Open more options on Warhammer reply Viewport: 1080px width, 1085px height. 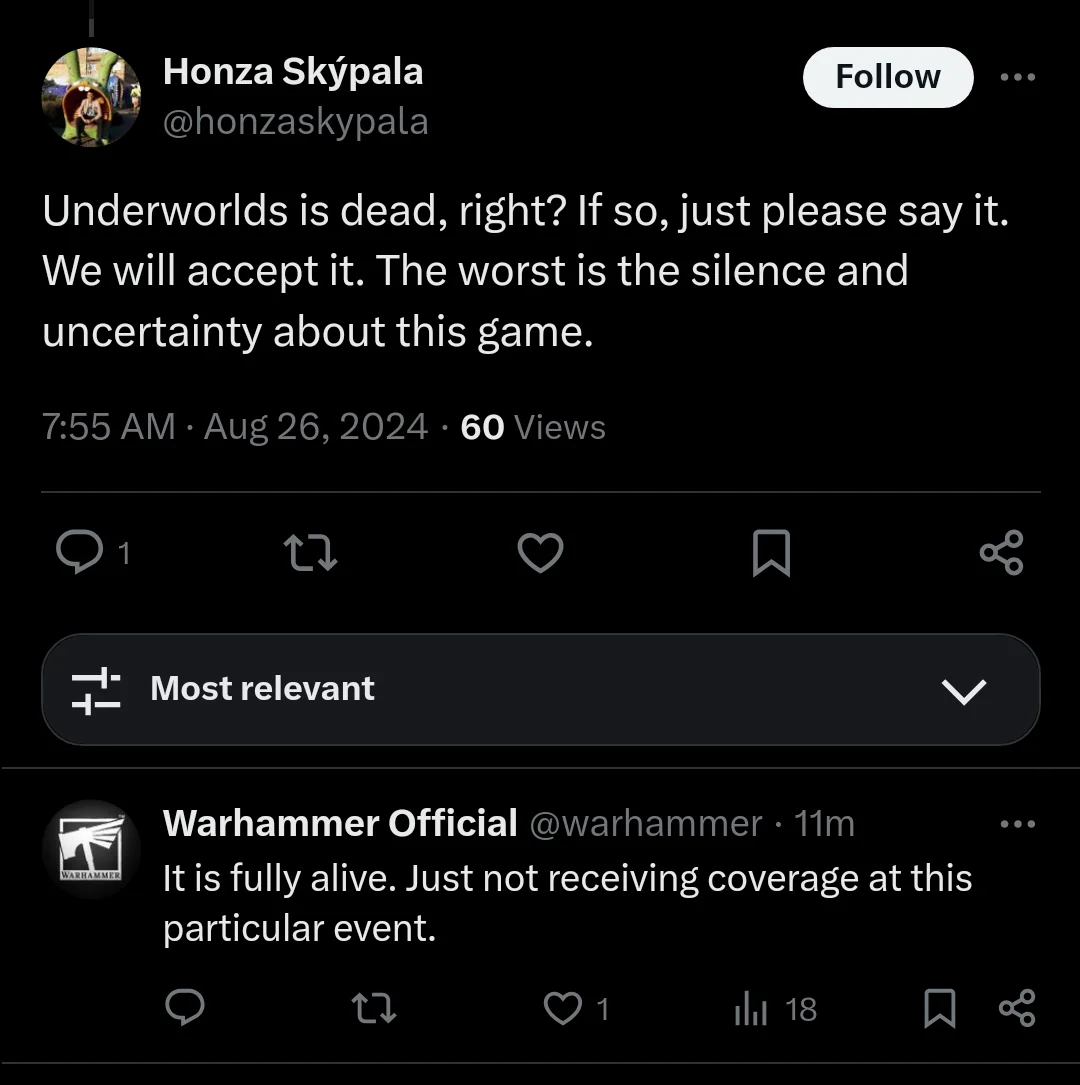[x=1018, y=824]
